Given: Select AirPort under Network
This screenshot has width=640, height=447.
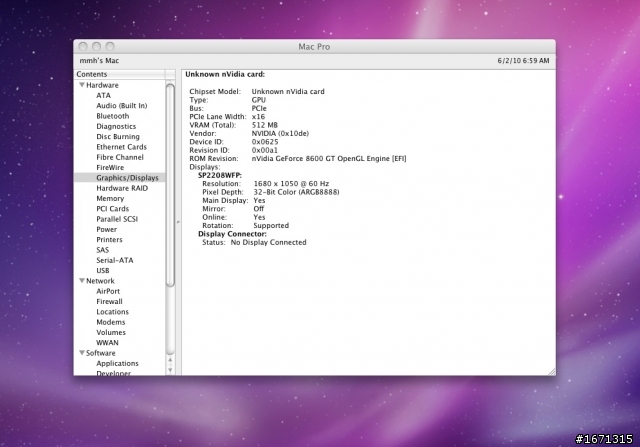Looking at the screenshot, I should 108,291.
